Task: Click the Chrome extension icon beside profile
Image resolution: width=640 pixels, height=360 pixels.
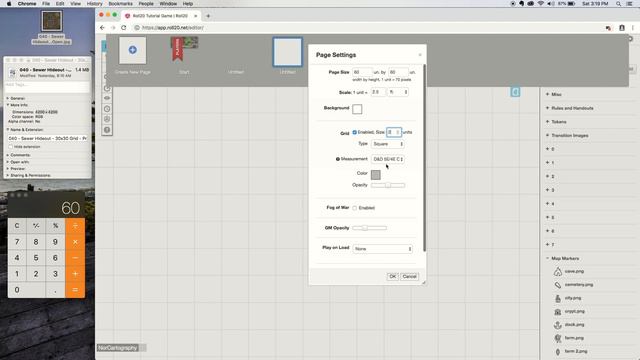Action: tap(608, 28)
